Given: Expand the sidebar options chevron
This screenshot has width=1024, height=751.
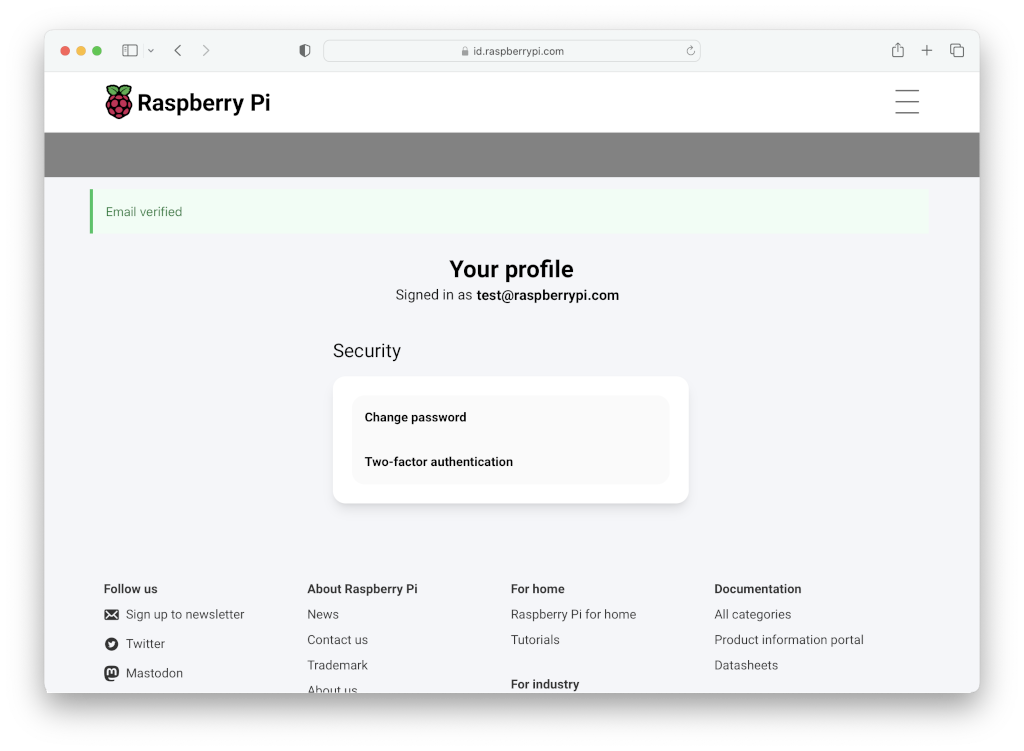Looking at the screenshot, I should point(151,50).
